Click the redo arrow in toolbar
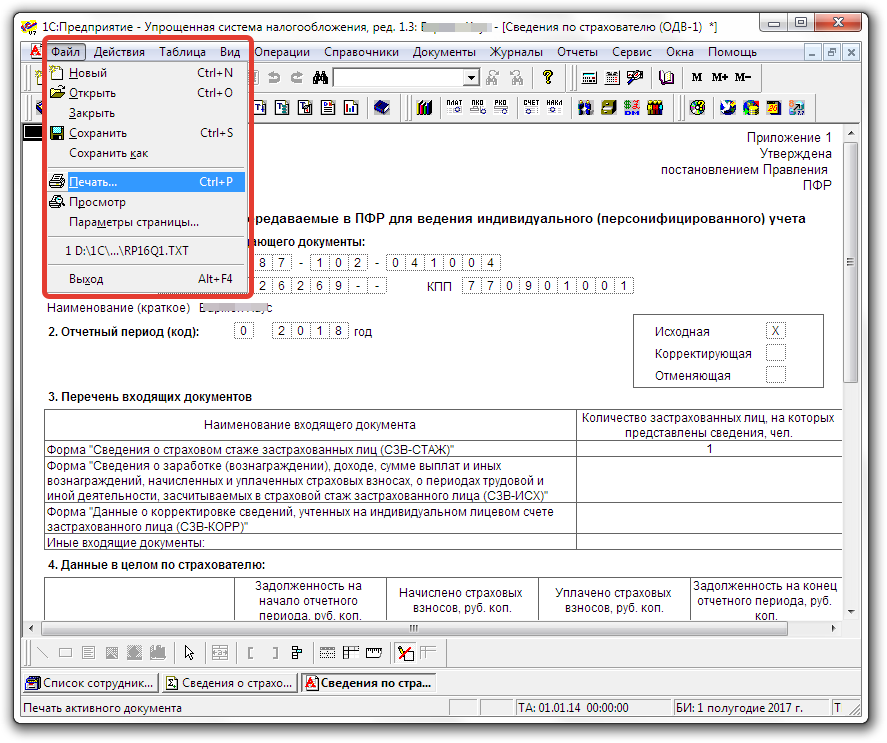The image size is (887, 743). [x=297, y=78]
